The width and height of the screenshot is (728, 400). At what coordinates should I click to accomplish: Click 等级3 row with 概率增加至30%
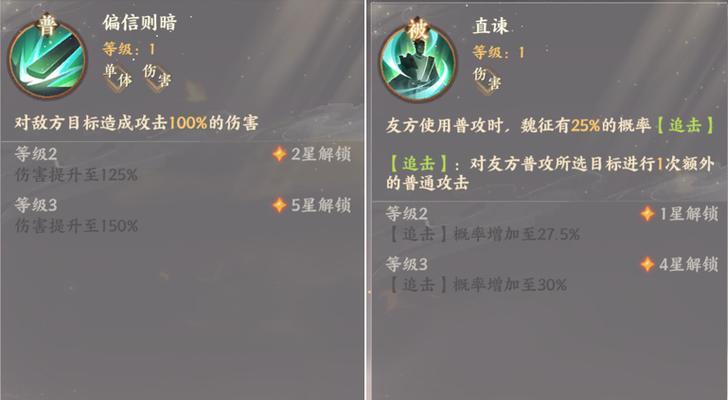point(552,275)
